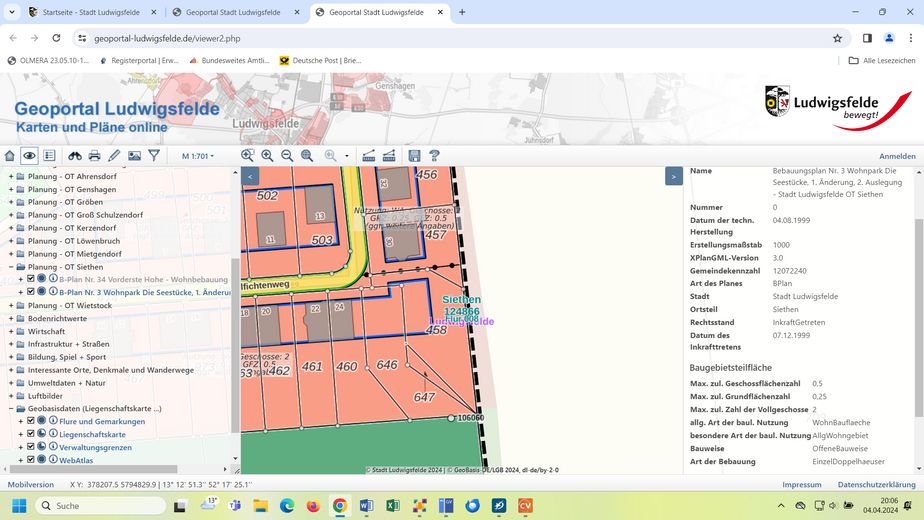
Task: Click the Windows taskbar Suche field
Action: click(101, 506)
